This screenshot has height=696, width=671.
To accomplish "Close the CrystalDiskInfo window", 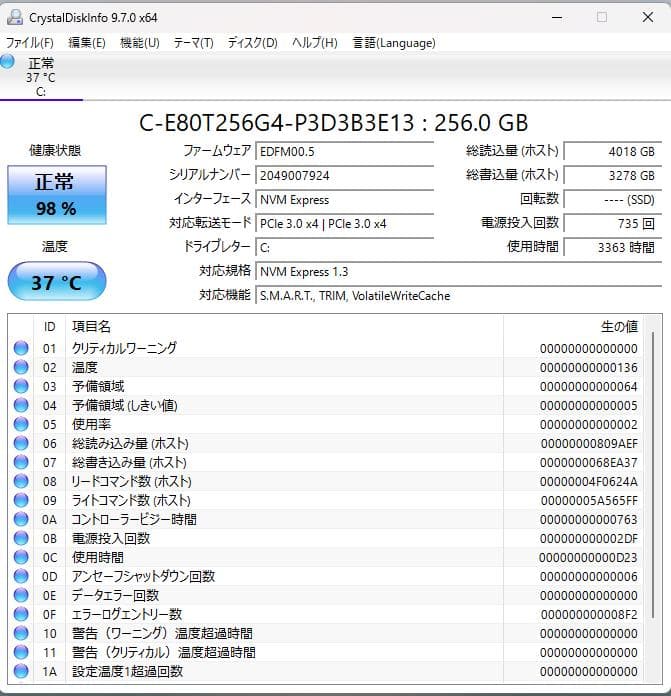I will coord(648,17).
